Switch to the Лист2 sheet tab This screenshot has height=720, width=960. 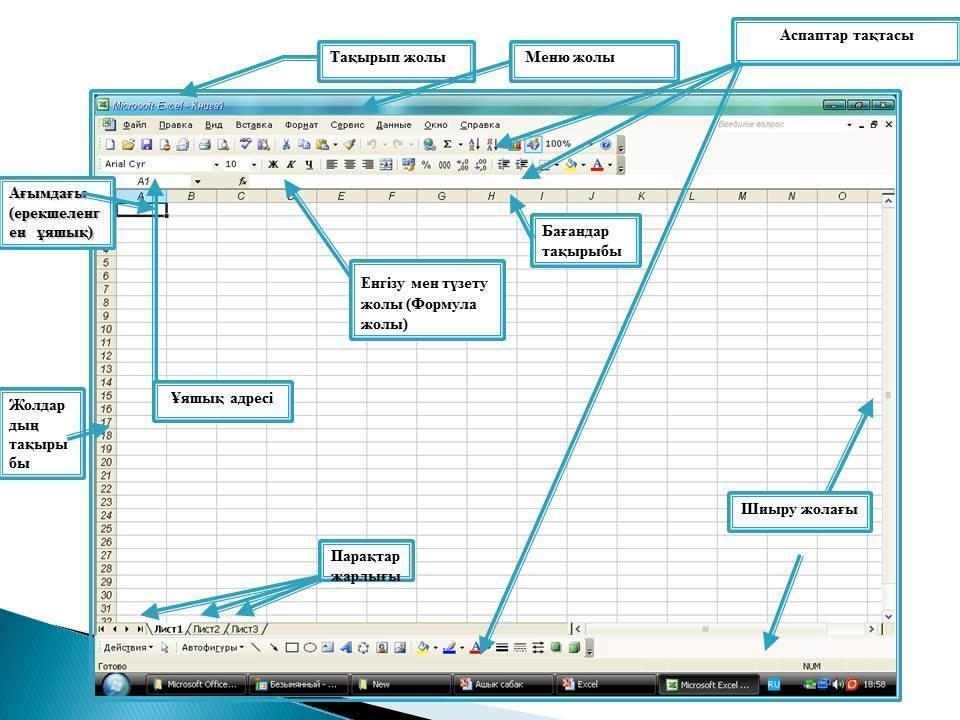pyautogui.click(x=206, y=629)
